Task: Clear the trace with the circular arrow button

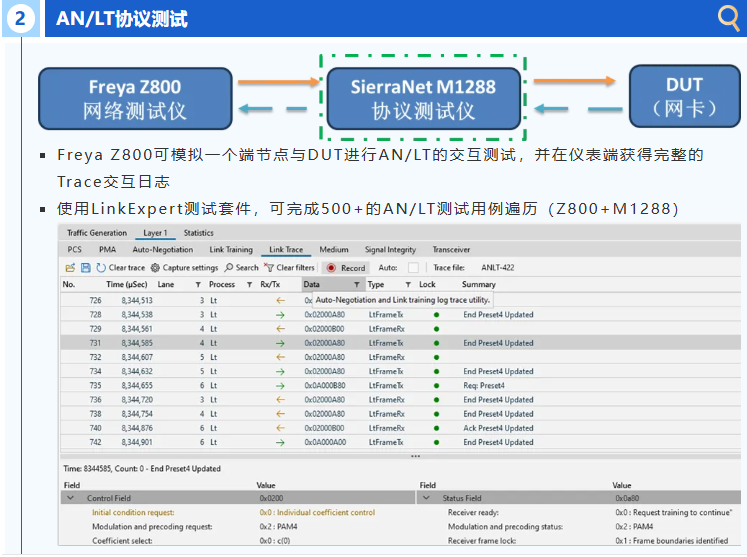Action: [x=101, y=268]
